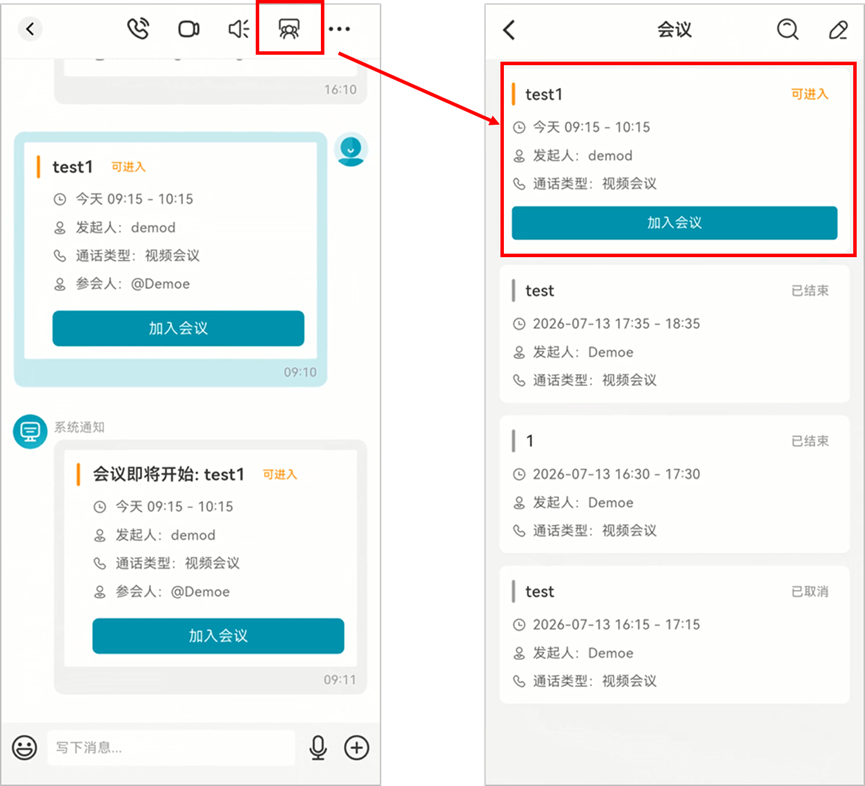Image resolution: width=865 pixels, height=786 pixels.
Task: Click 加入会议 in the 会议 list test1 card
Action: 675,223
